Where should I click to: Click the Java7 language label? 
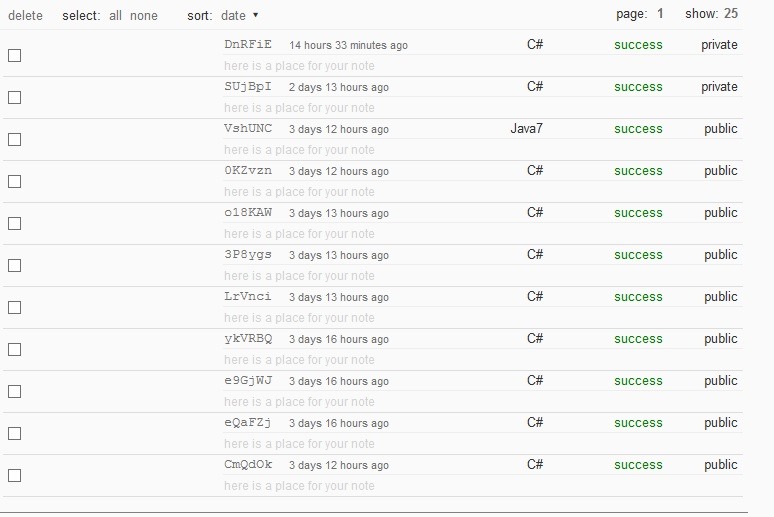click(x=526, y=128)
